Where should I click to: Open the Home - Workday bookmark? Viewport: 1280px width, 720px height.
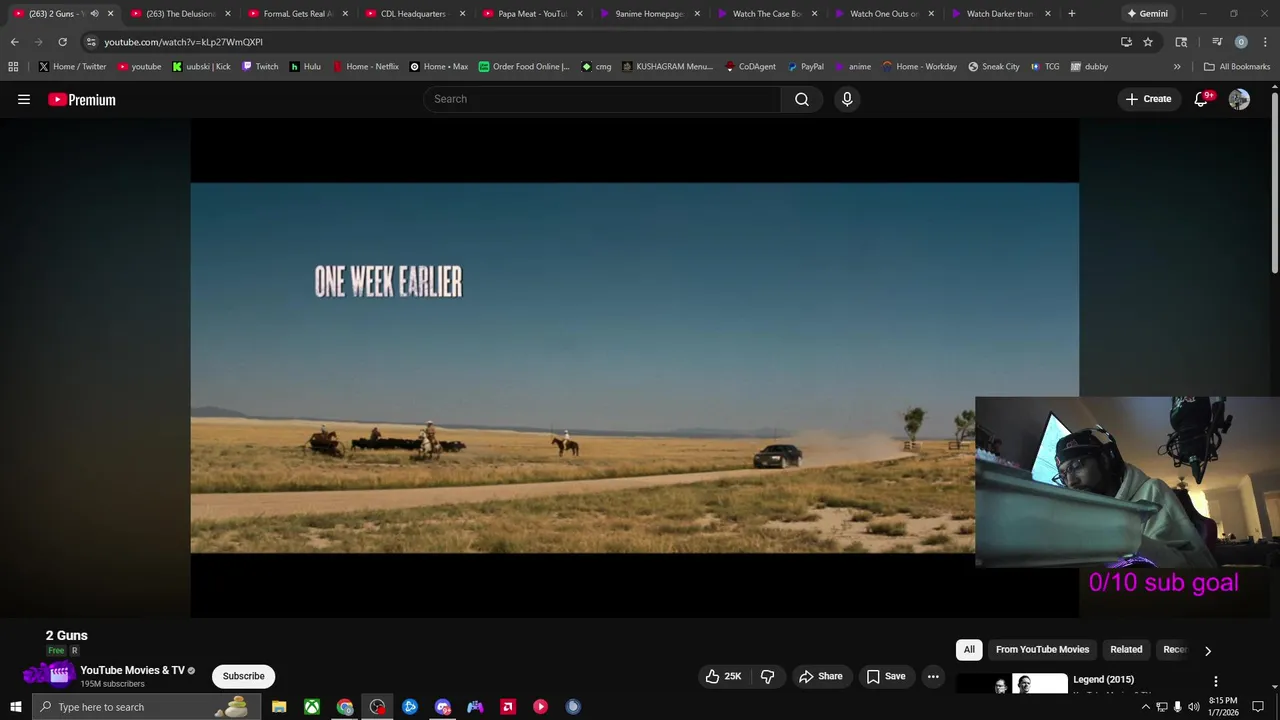click(919, 67)
